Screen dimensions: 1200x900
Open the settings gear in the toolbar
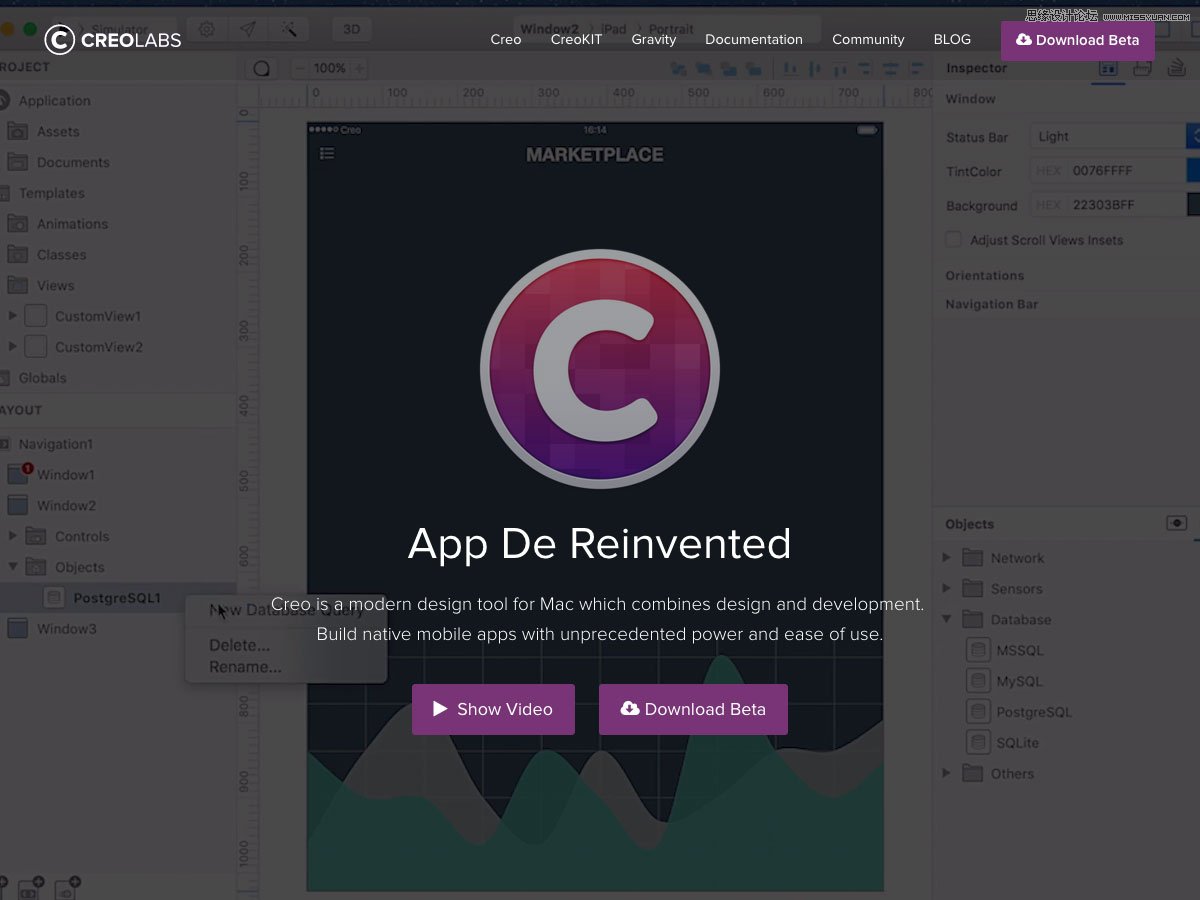(206, 29)
